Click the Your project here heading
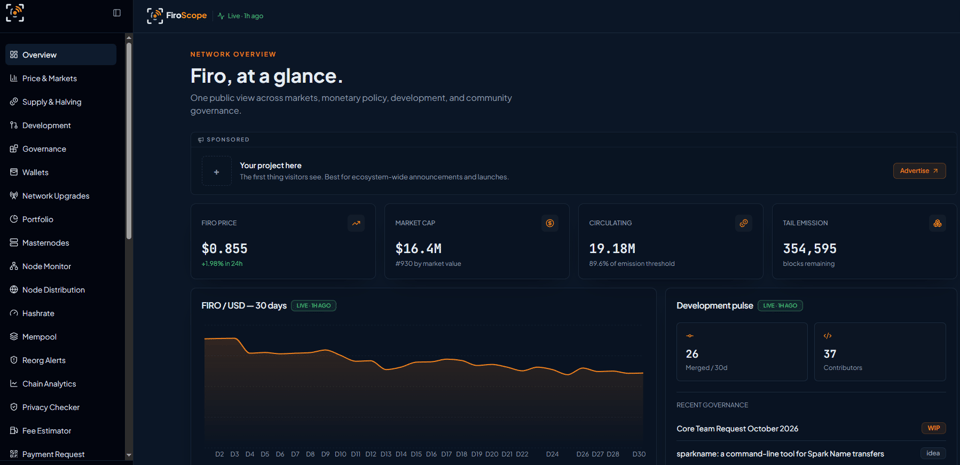 click(x=271, y=165)
